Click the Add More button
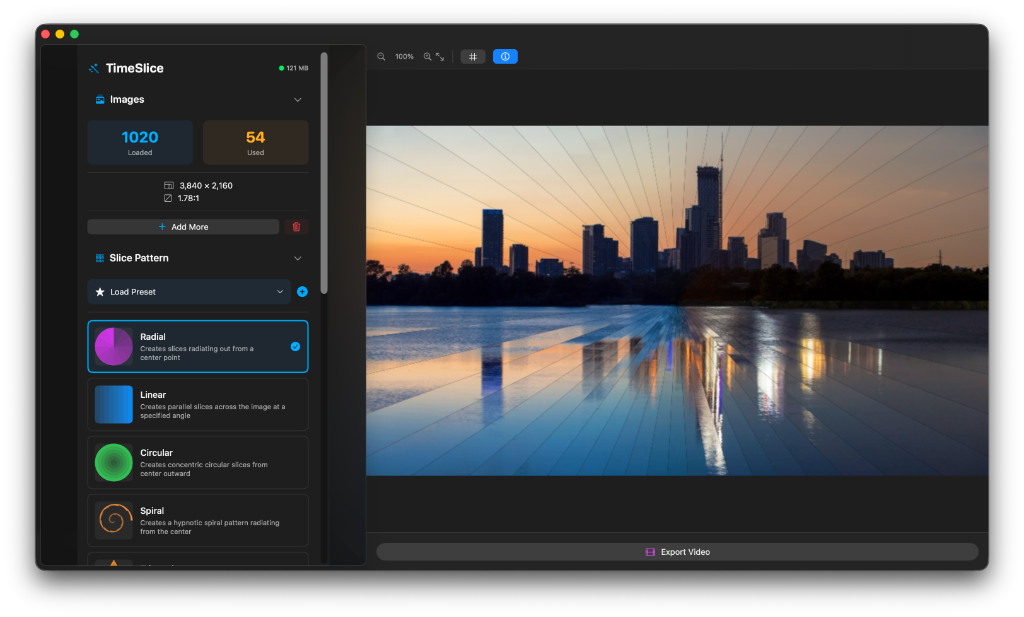 click(183, 226)
